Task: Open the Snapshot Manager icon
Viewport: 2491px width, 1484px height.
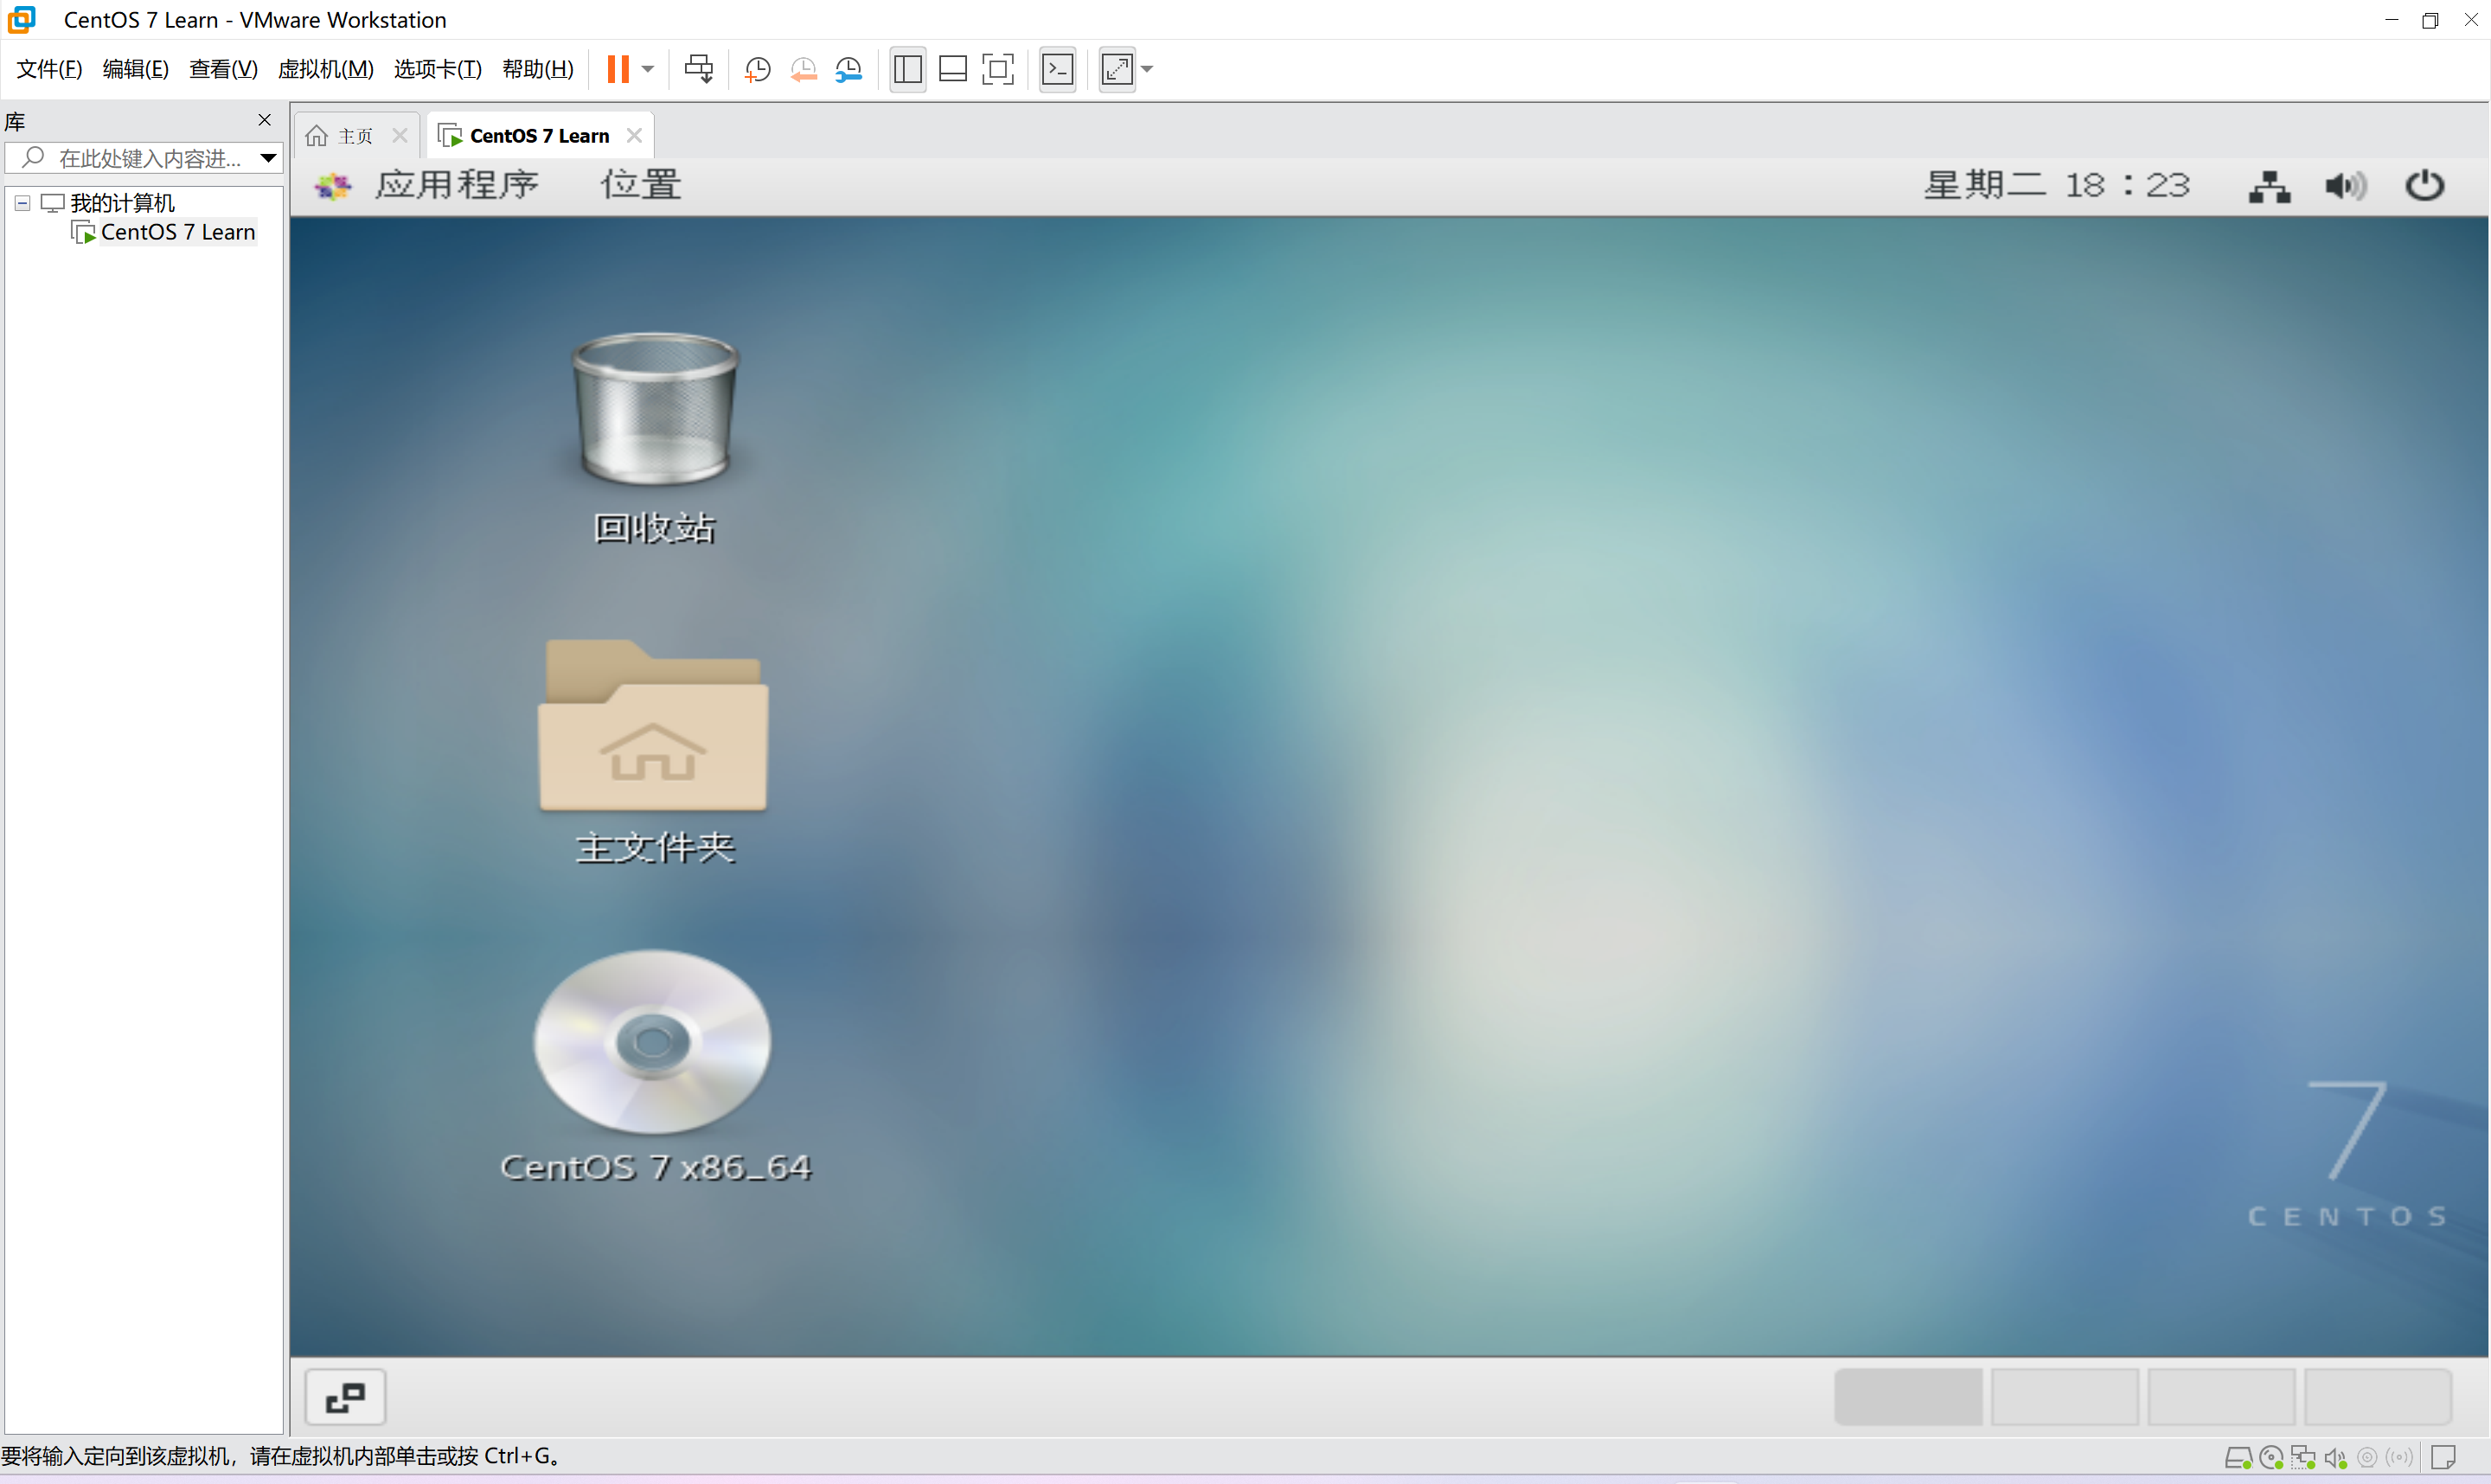Action: [x=849, y=69]
